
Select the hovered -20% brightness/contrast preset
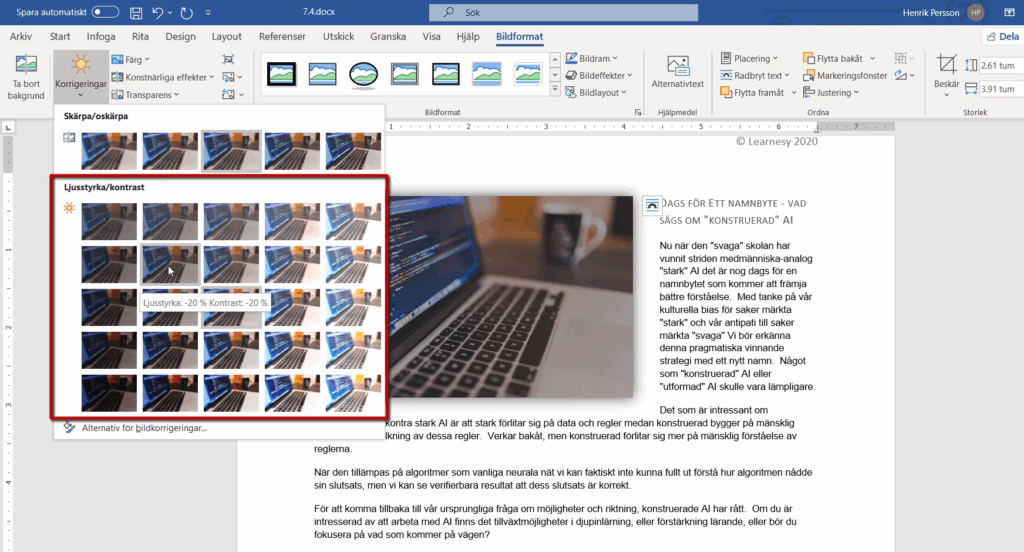(170, 265)
